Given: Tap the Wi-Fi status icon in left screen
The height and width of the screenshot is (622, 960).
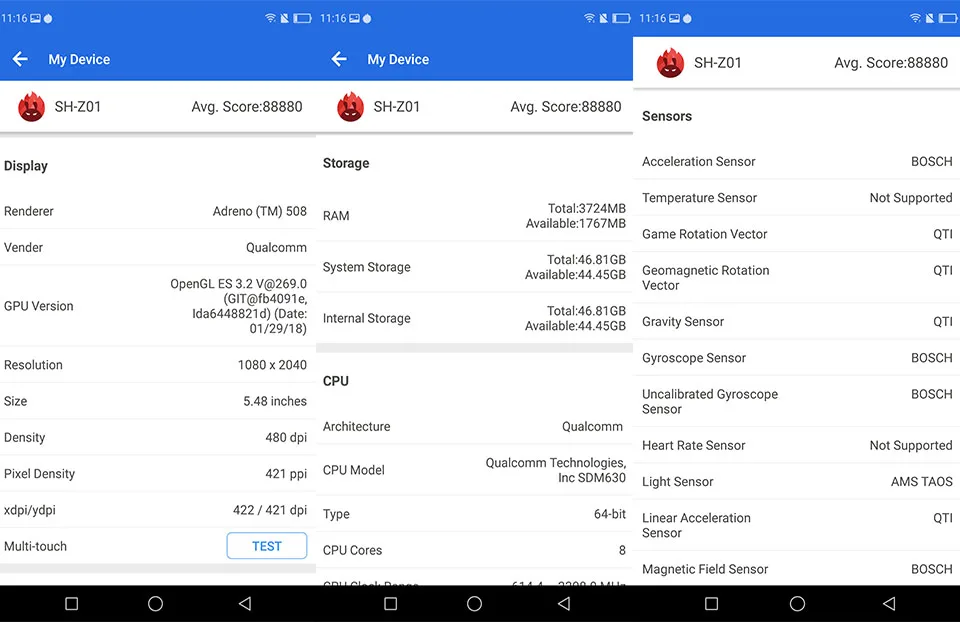Looking at the screenshot, I should click(x=270, y=18).
